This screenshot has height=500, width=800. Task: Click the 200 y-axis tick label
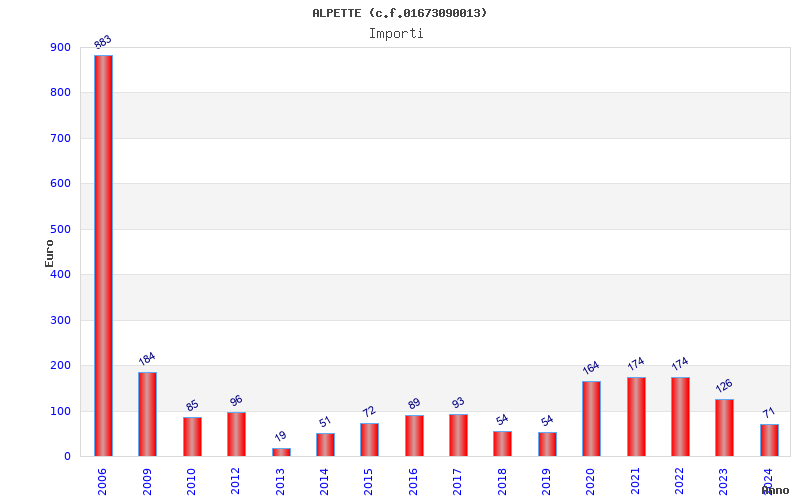point(61,366)
